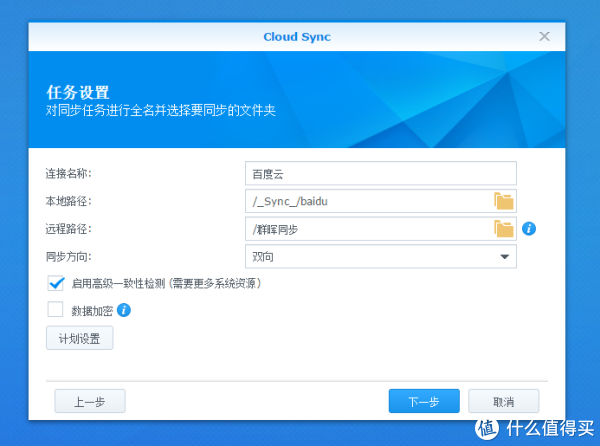Click info icon beside remote path
This screenshot has height=446, width=600.
pos(529,229)
